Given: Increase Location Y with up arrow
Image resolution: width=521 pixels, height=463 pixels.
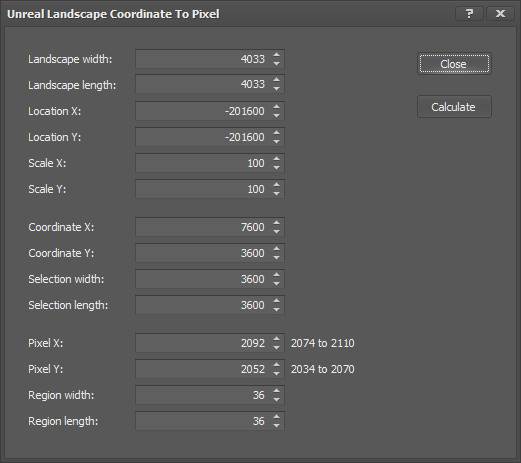Looking at the screenshot, I should [276, 133].
